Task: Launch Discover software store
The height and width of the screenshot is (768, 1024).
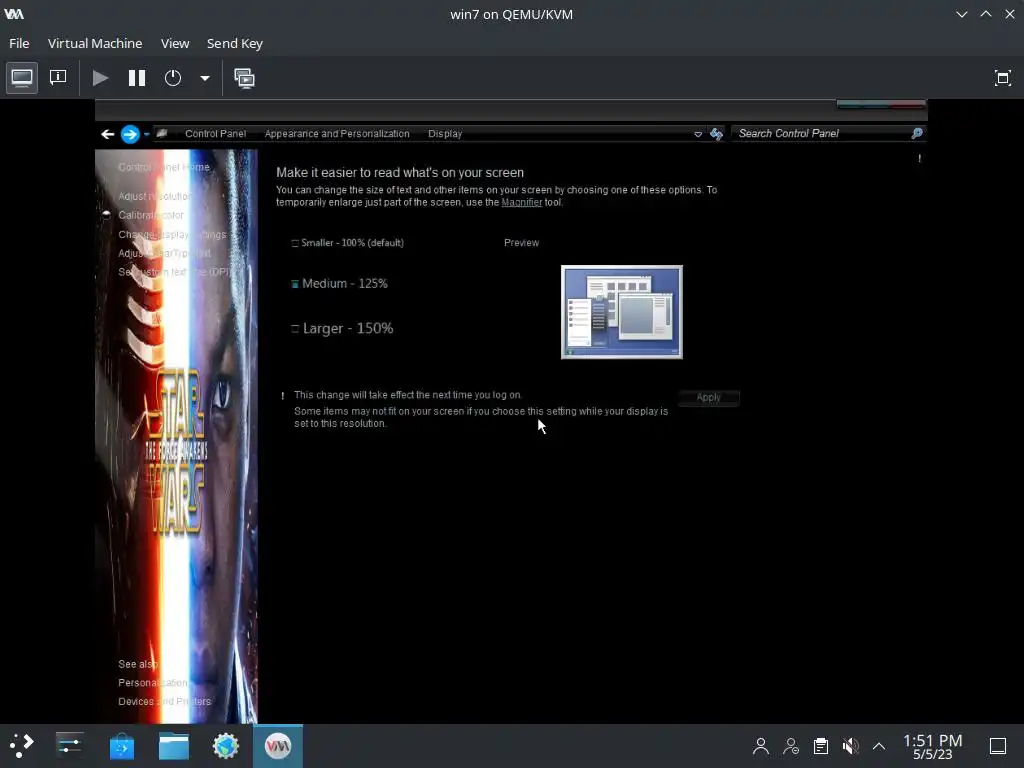Action: (121, 746)
